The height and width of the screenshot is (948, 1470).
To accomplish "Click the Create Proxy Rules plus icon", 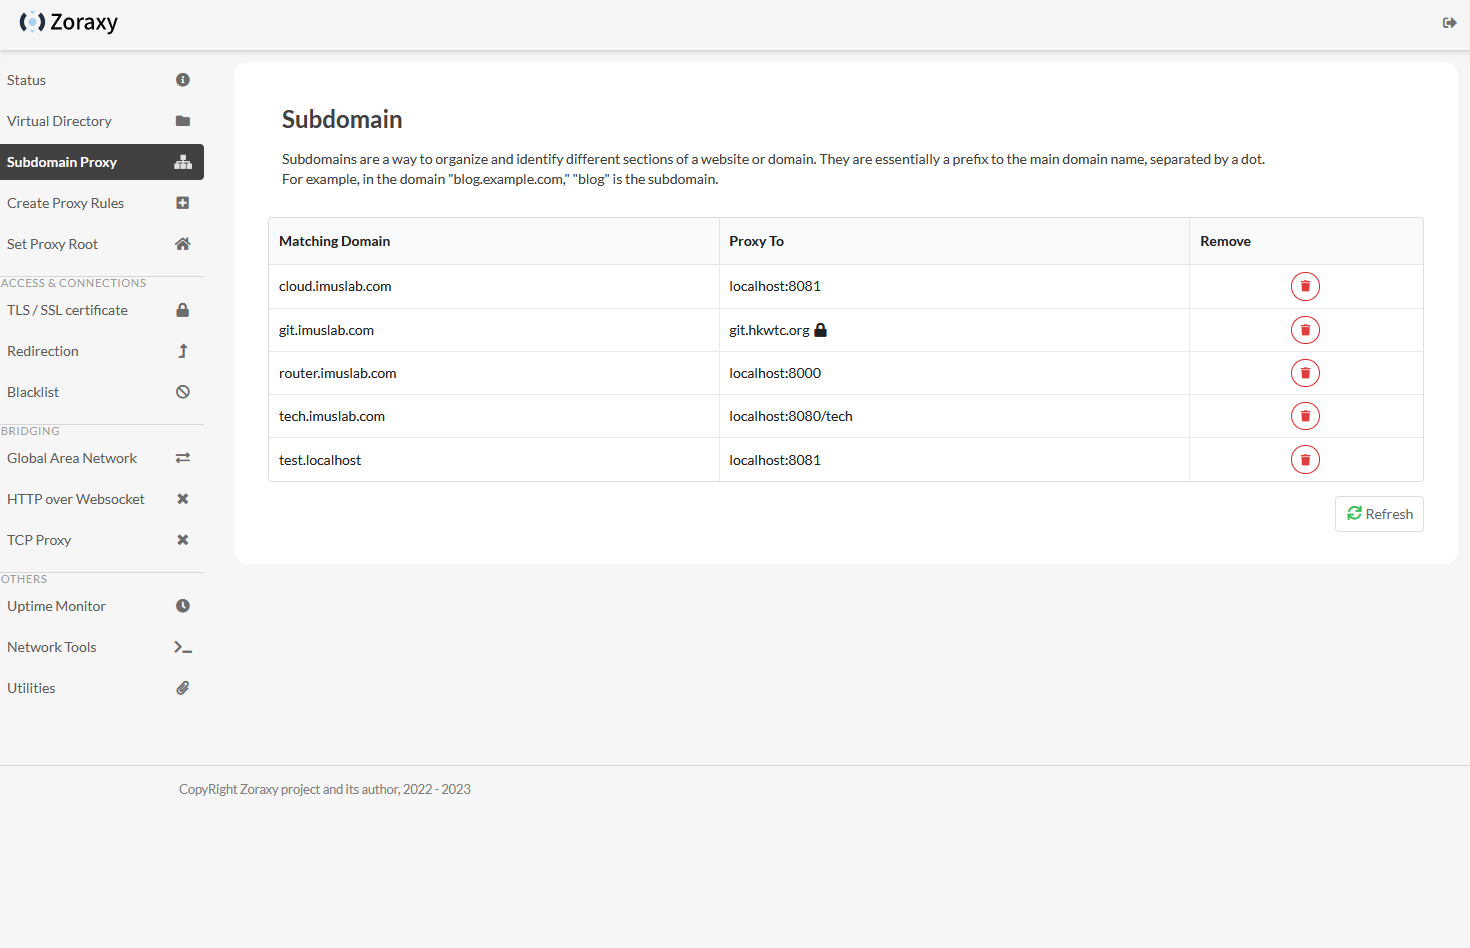I will pyautogui.click(x=183, y=203).
